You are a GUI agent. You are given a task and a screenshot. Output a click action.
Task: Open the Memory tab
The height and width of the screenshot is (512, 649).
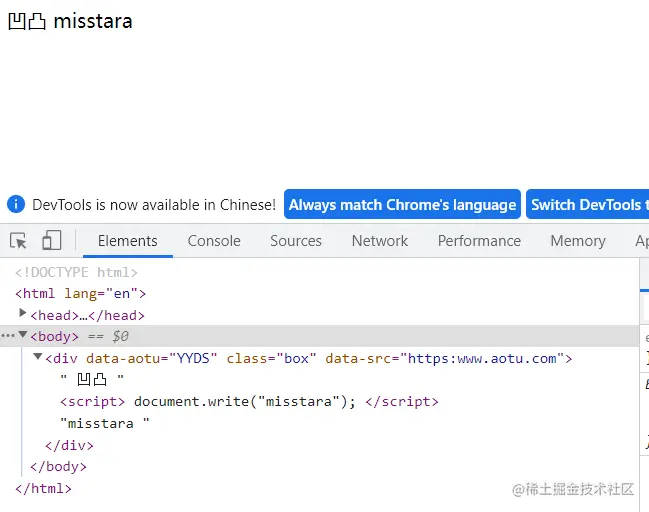[578, 241]
